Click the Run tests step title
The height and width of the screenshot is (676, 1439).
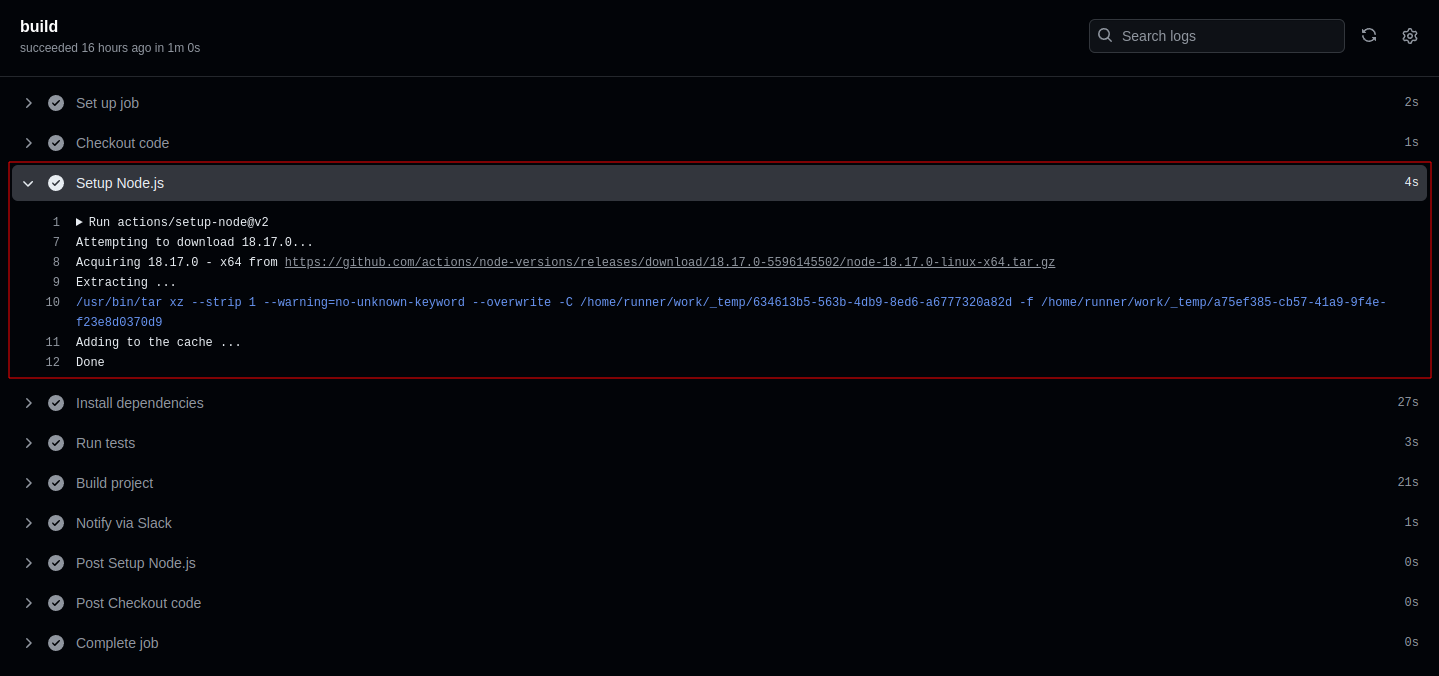click(x=105, y=443)
